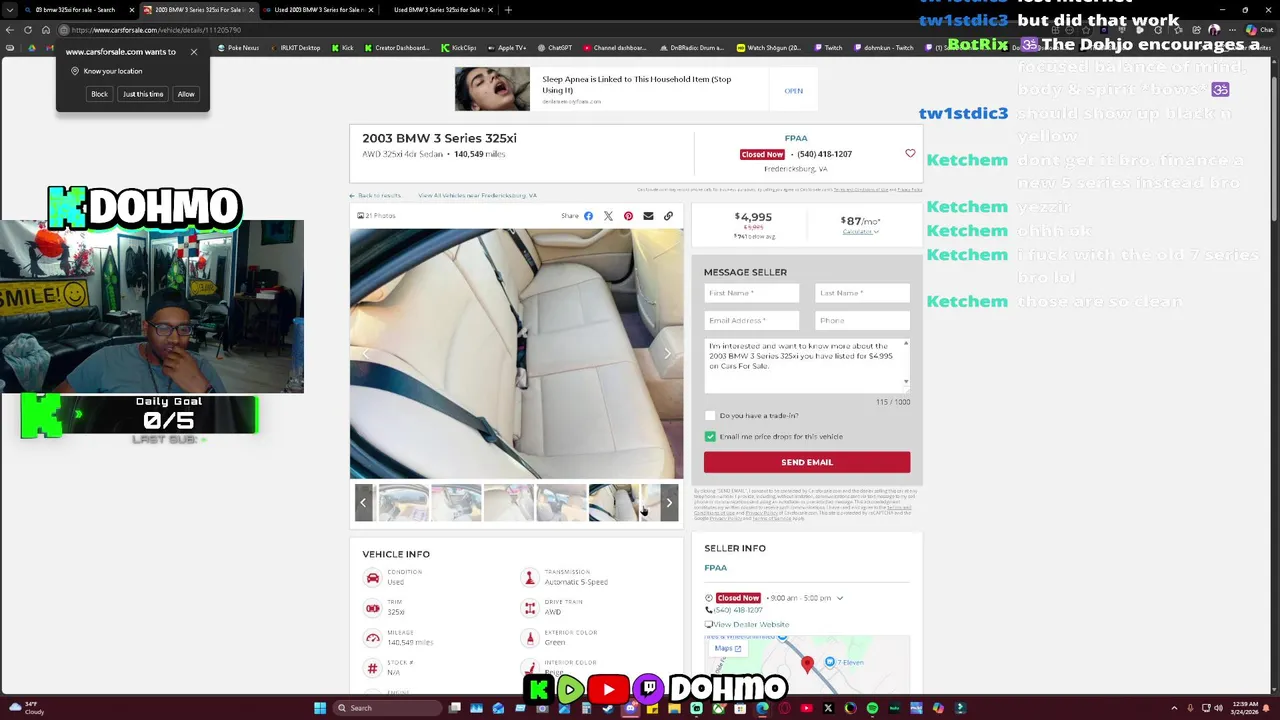The height and width of the screenshot is (720, 1280).
Task: Open Spotify from the taskbar
Action: (x=872, y=708)
